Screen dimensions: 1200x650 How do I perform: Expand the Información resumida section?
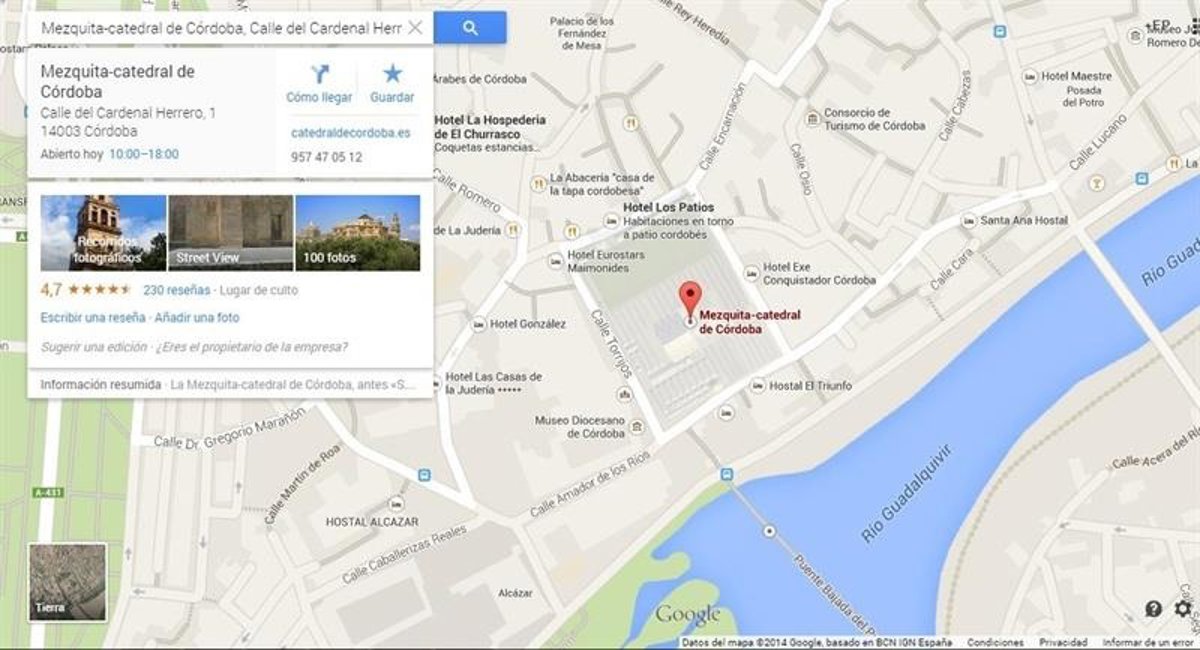[x=230, y=384]
